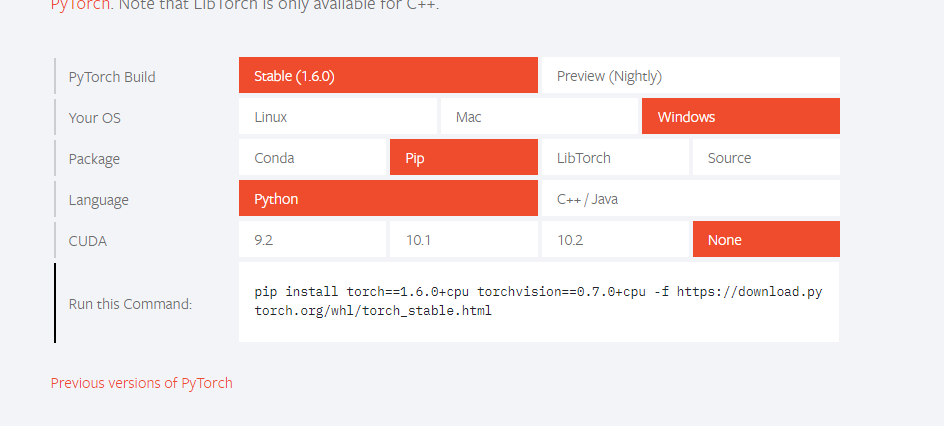Select the Stable (1.6.0) build option
Image resolution: width=944 pixels, height=426 pixels.
pos(388,76)
